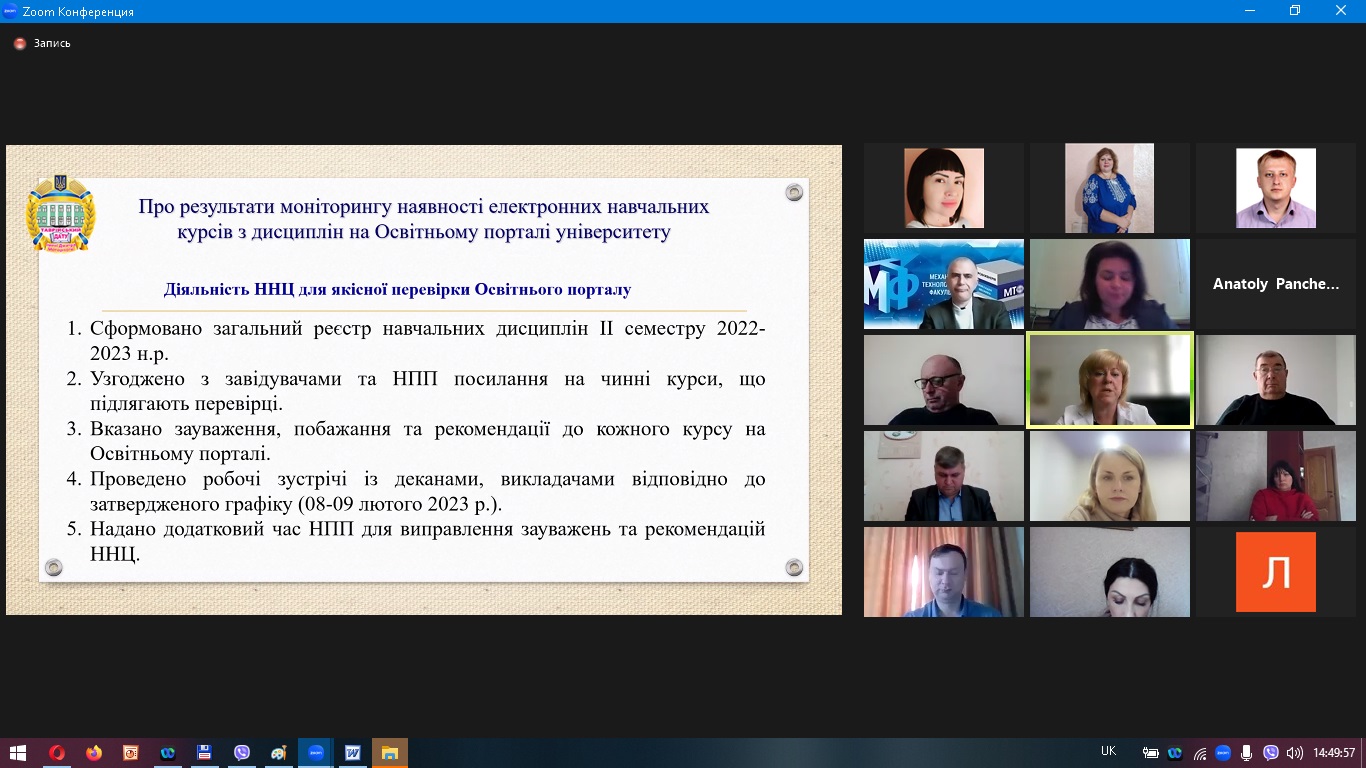Screen dimensions: 1366x768
Task: Open the Paint palette icon in taskbar
Action: (x=279, y=753)
